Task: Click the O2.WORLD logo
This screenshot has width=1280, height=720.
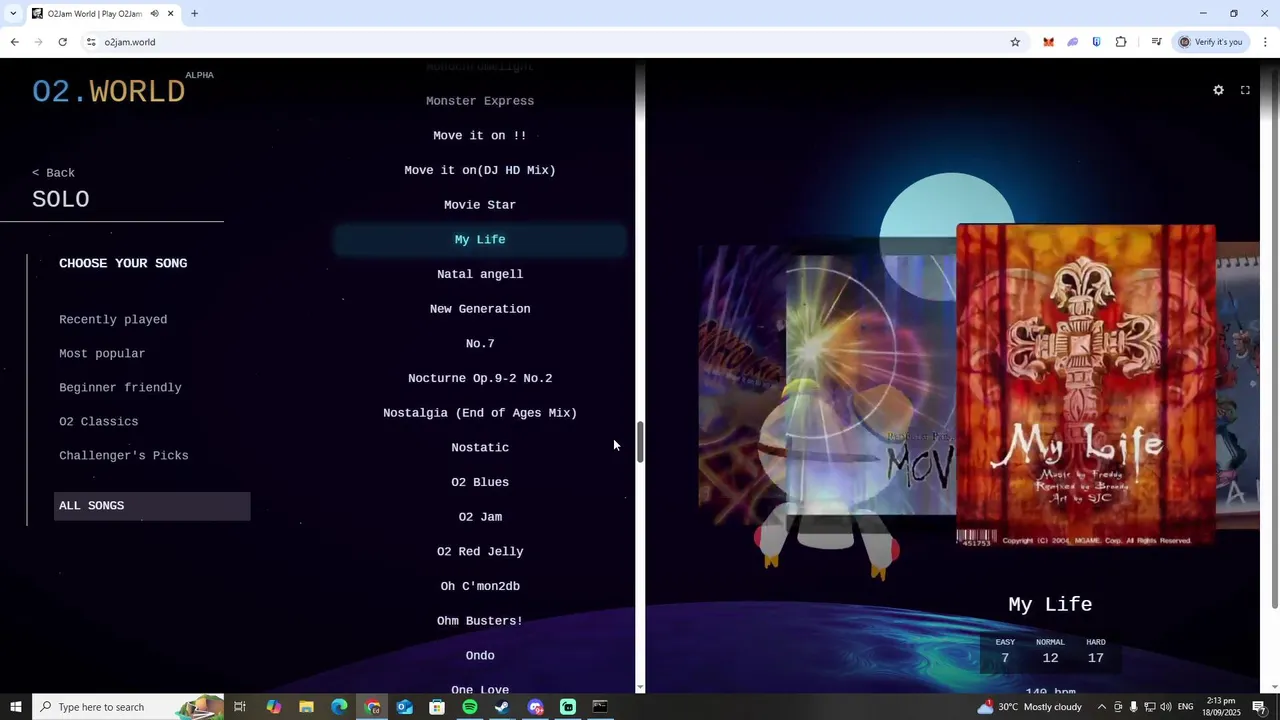Action: click(x=108, y=92)
